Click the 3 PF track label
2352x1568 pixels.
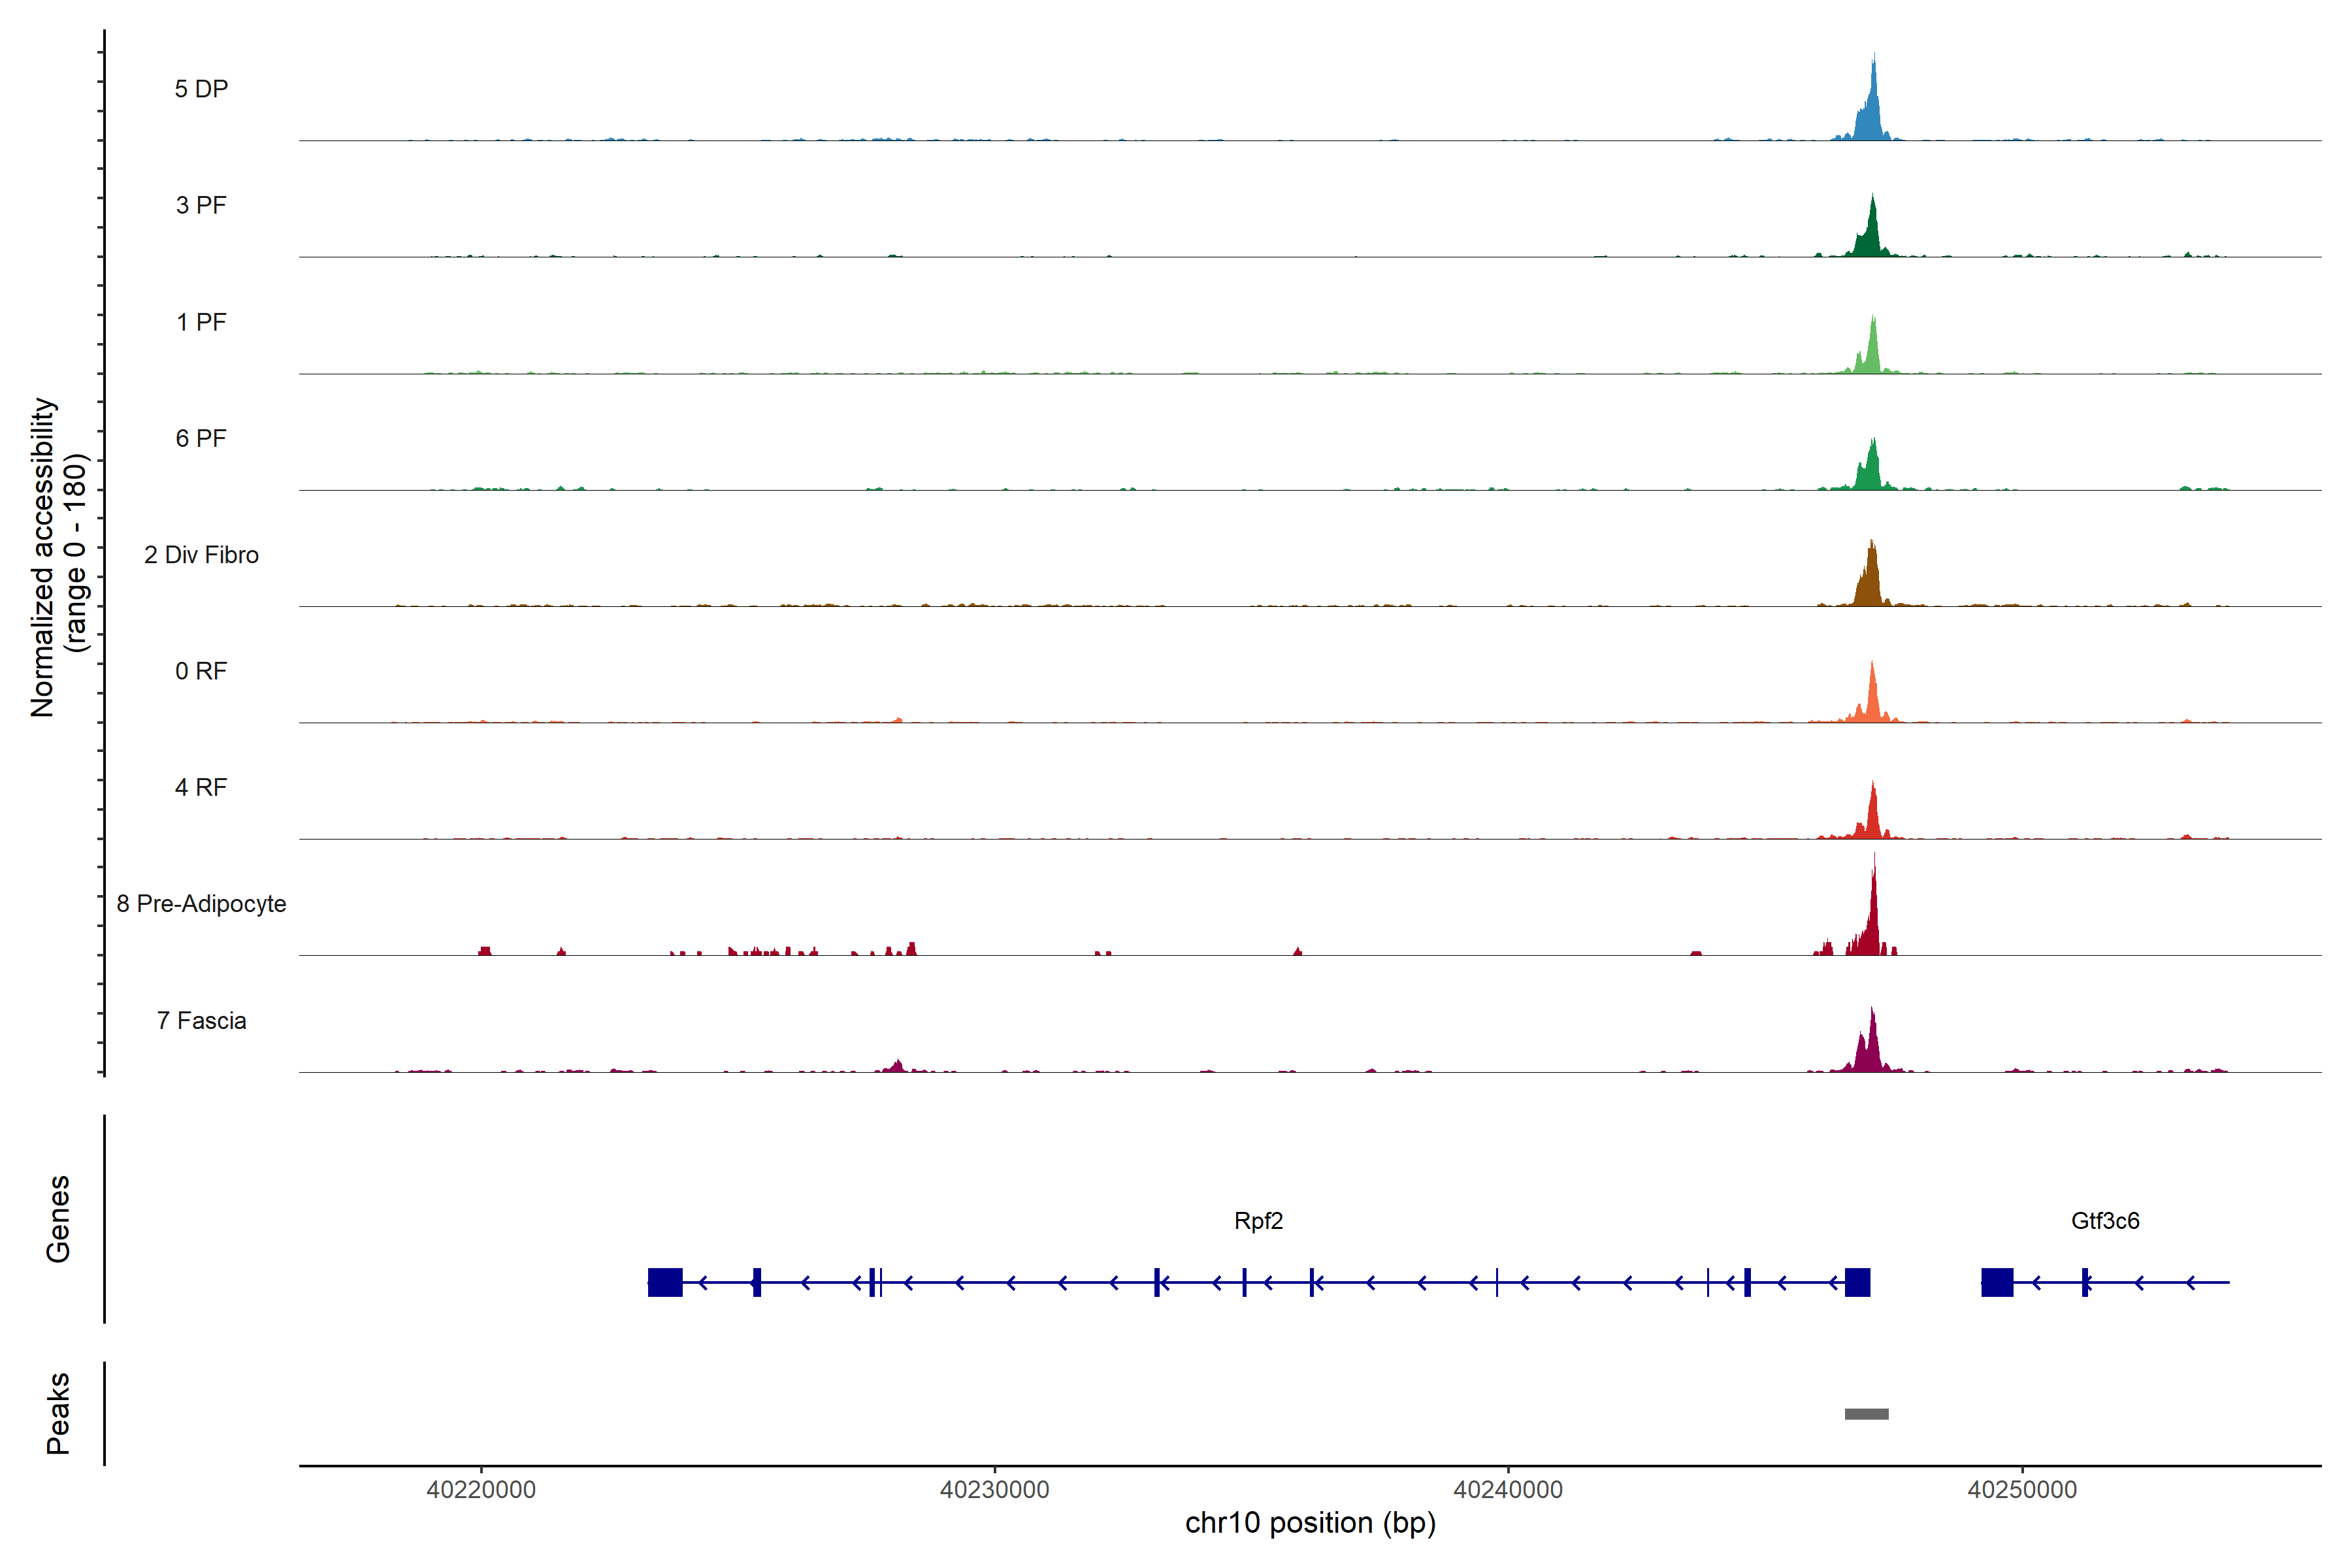[x=201, y=205]
